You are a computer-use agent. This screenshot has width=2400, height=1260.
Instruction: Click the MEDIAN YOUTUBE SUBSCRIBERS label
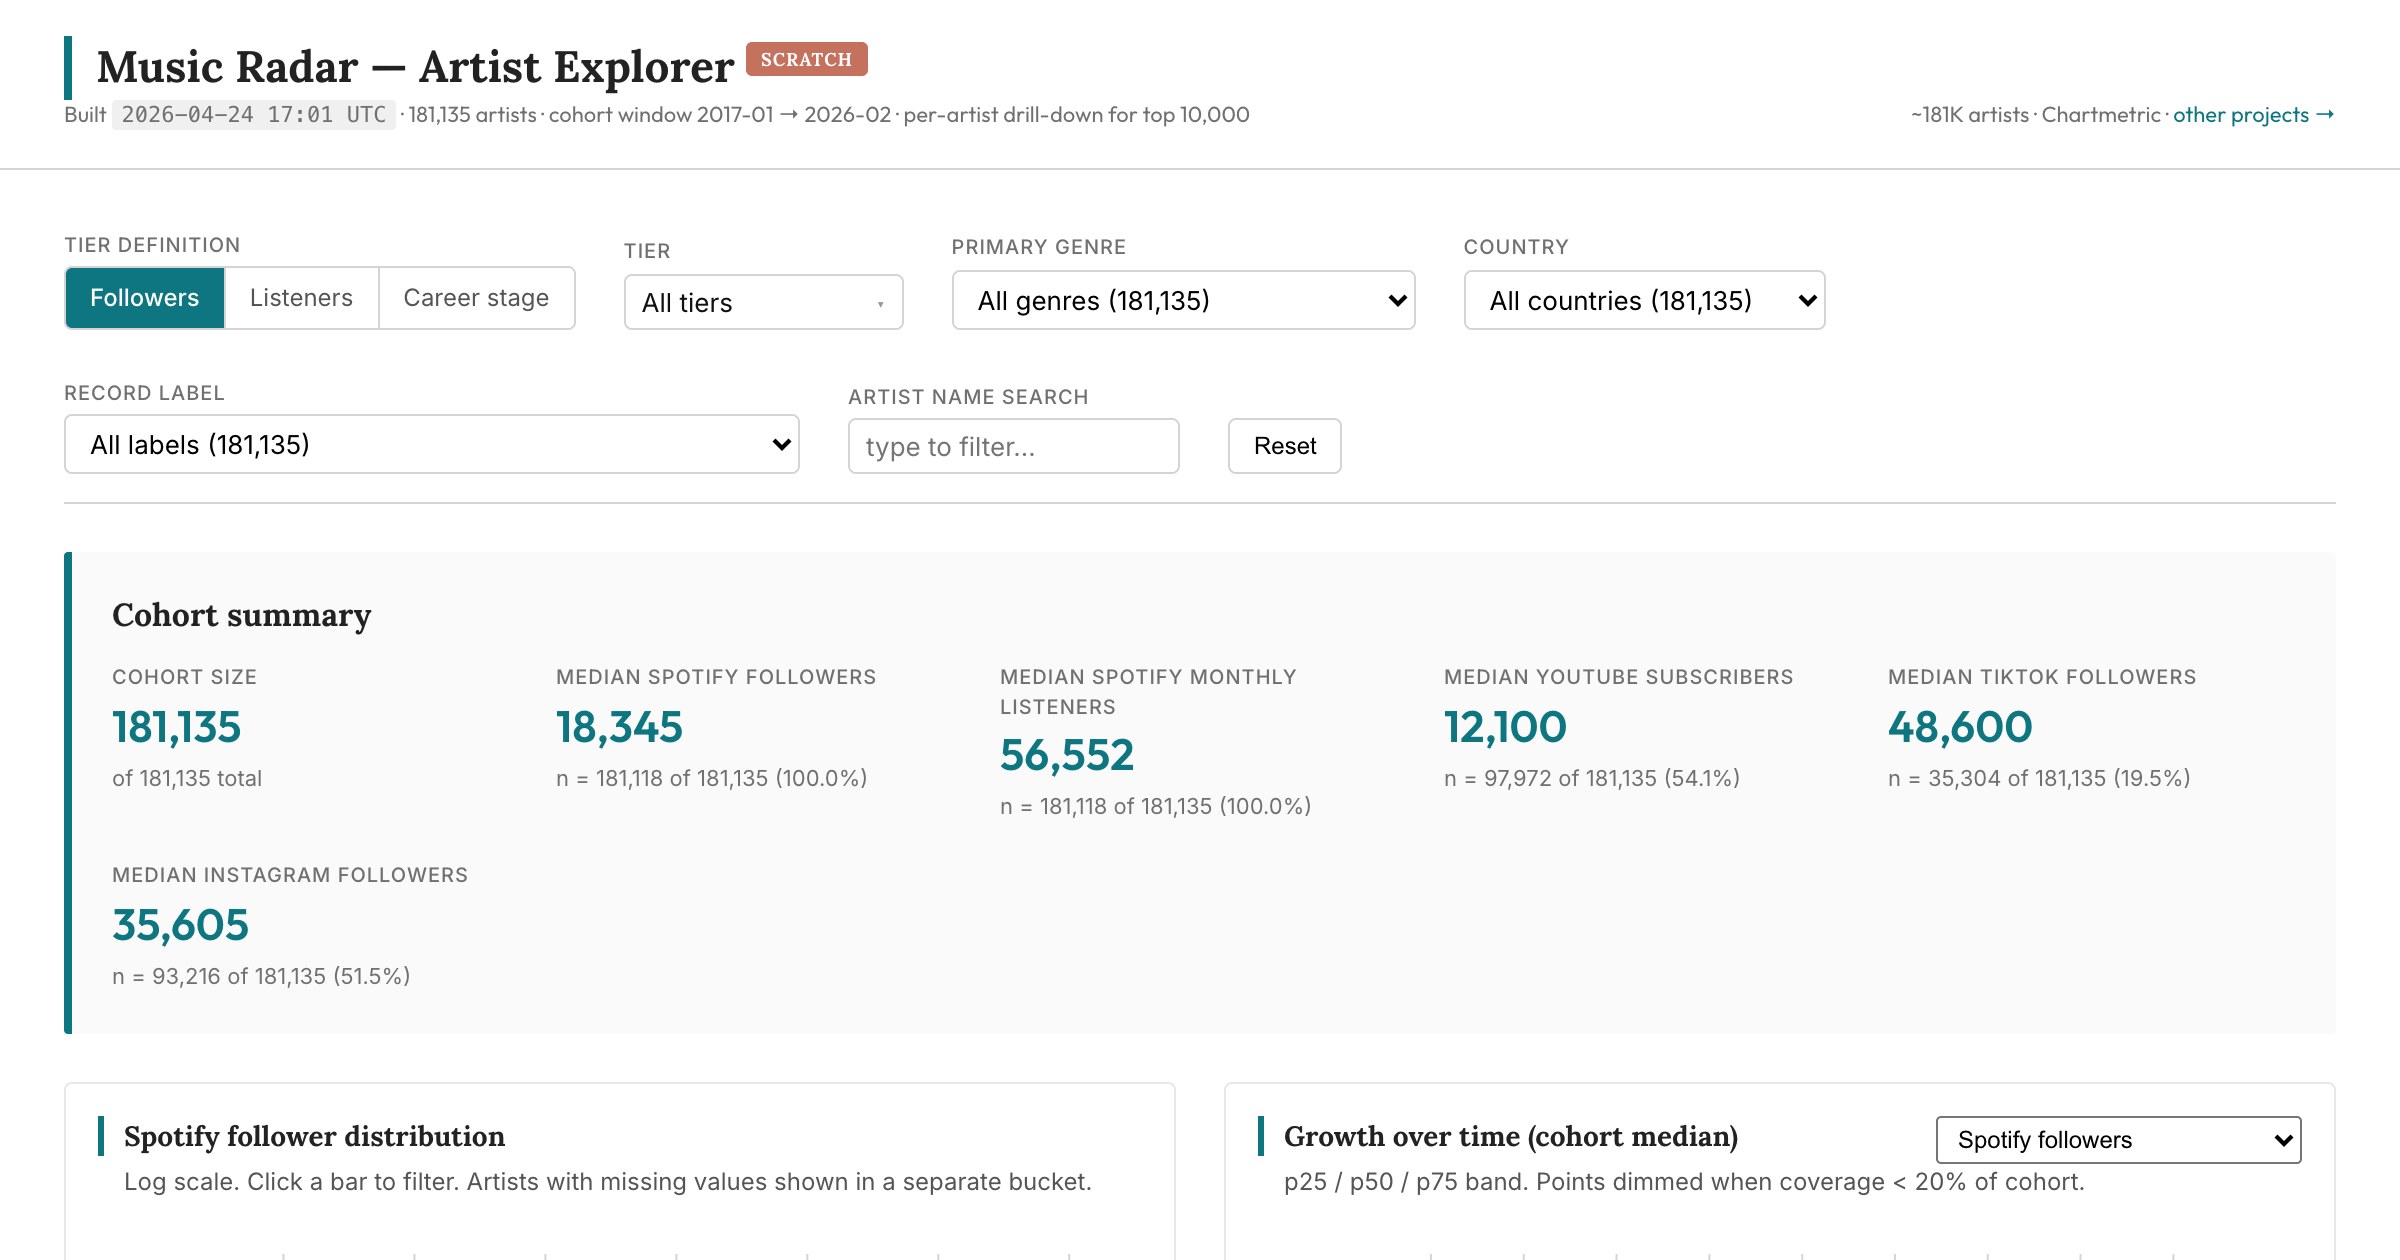(x=1618, y=677)
